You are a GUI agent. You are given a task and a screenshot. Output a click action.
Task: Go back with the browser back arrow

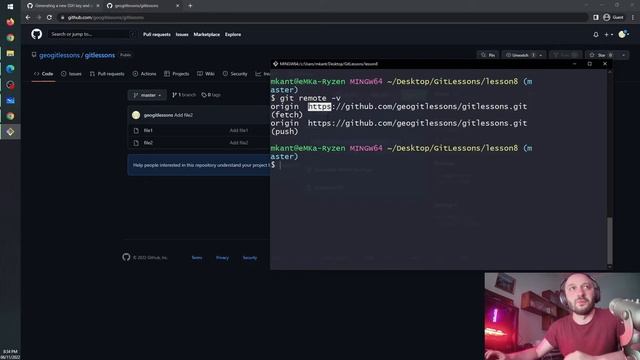pos(28,18)
